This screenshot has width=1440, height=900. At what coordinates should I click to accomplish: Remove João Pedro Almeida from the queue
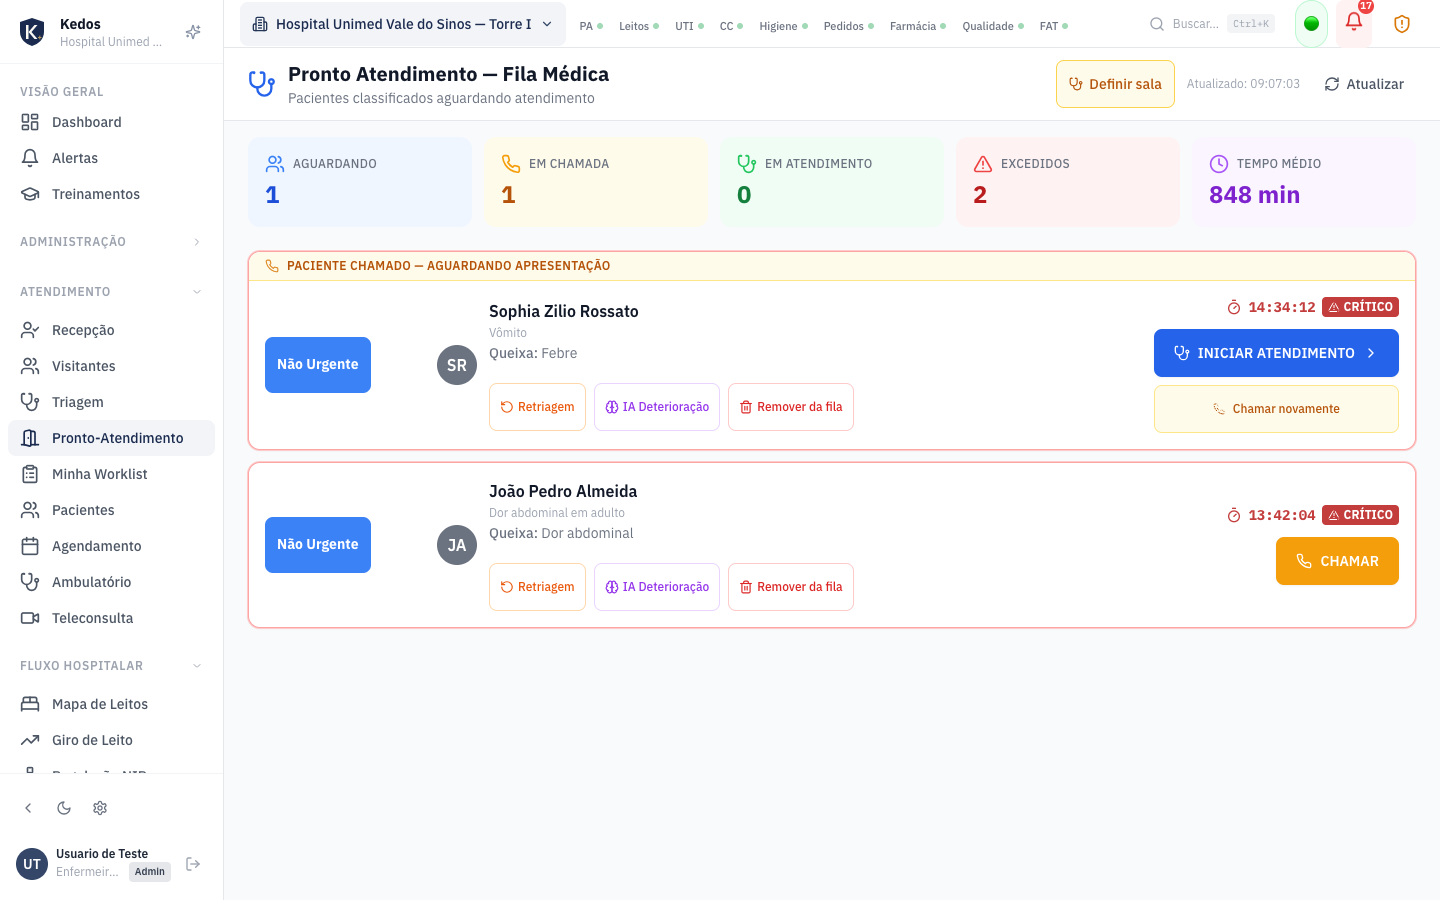coord(791,587)
